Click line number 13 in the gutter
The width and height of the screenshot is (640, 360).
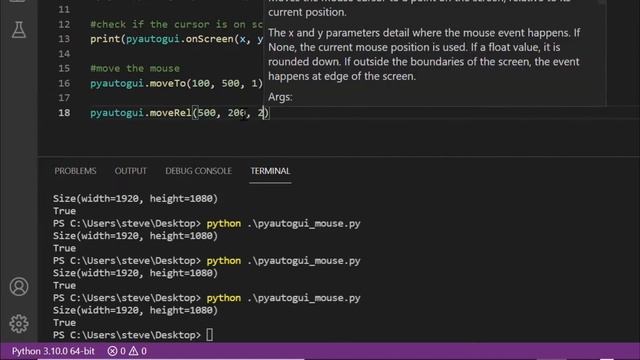coord(64,39)
